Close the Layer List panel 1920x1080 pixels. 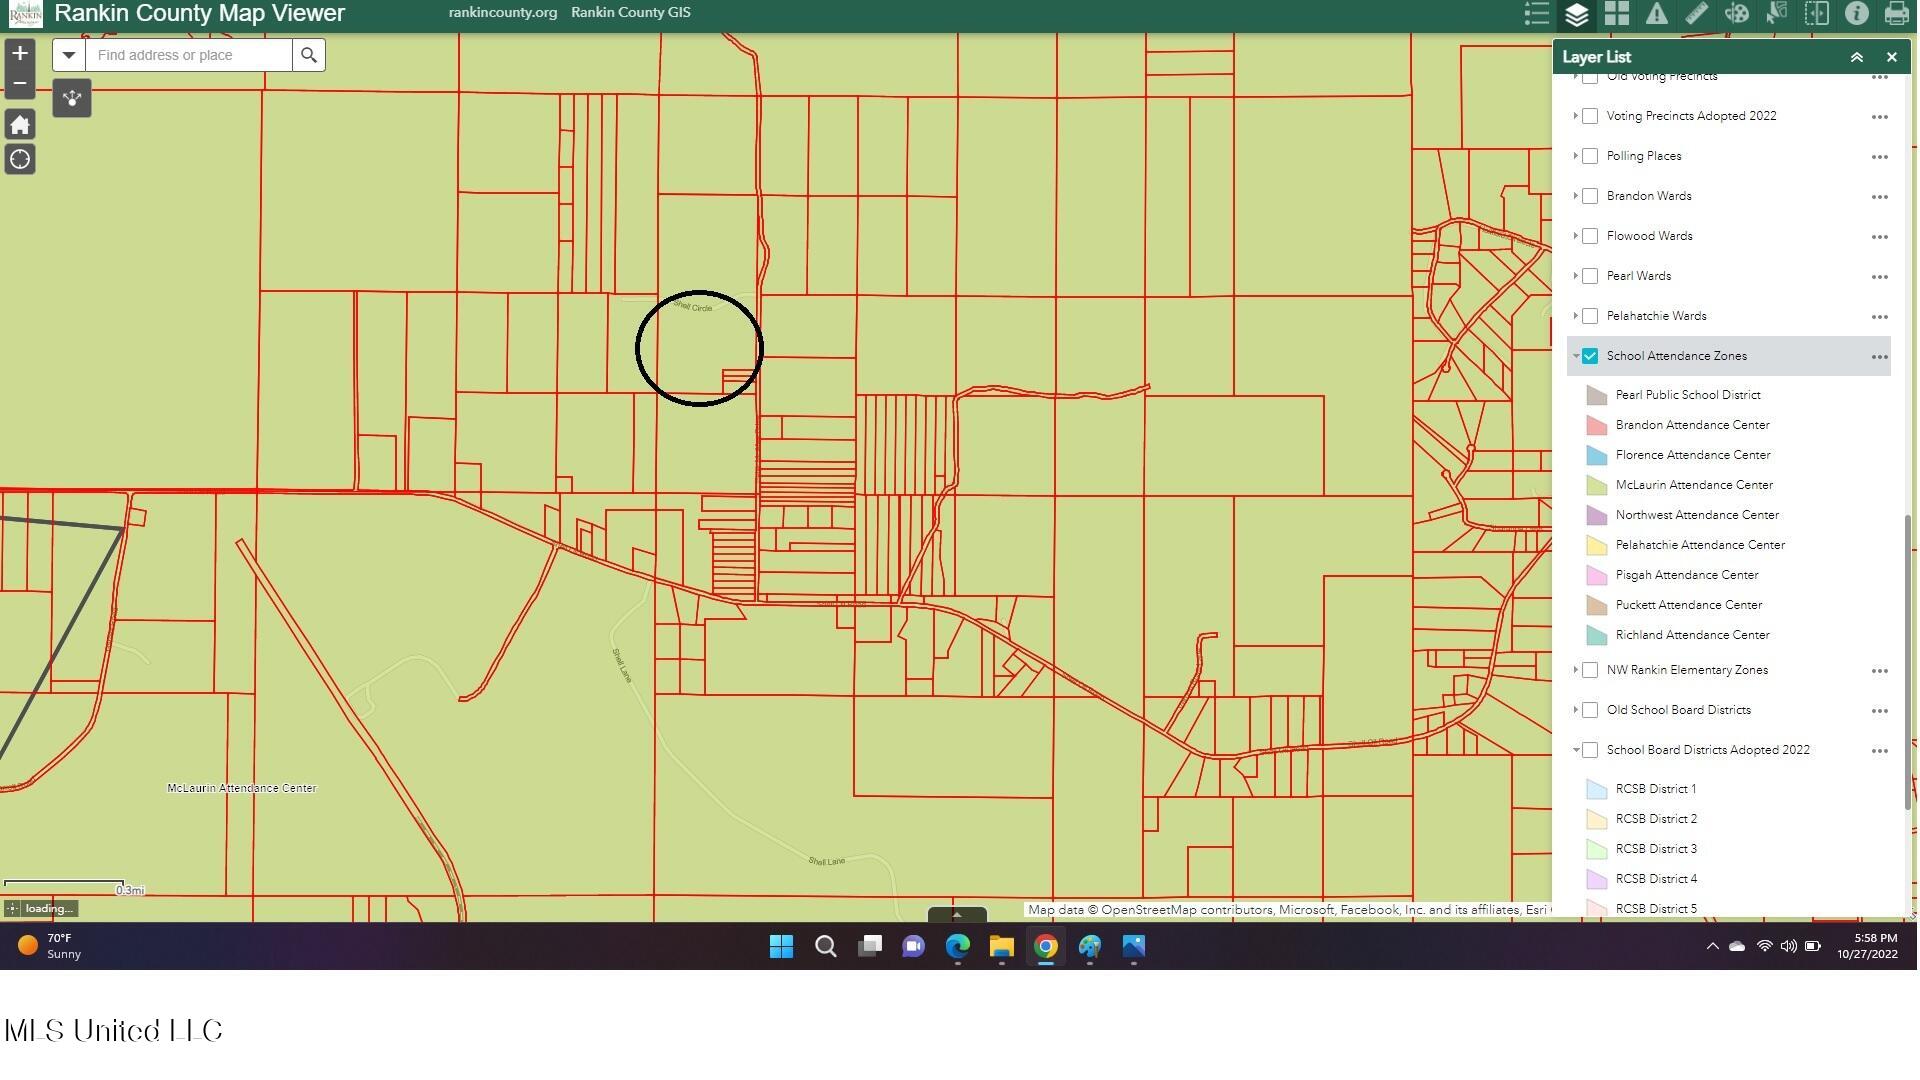point(1891,57)
